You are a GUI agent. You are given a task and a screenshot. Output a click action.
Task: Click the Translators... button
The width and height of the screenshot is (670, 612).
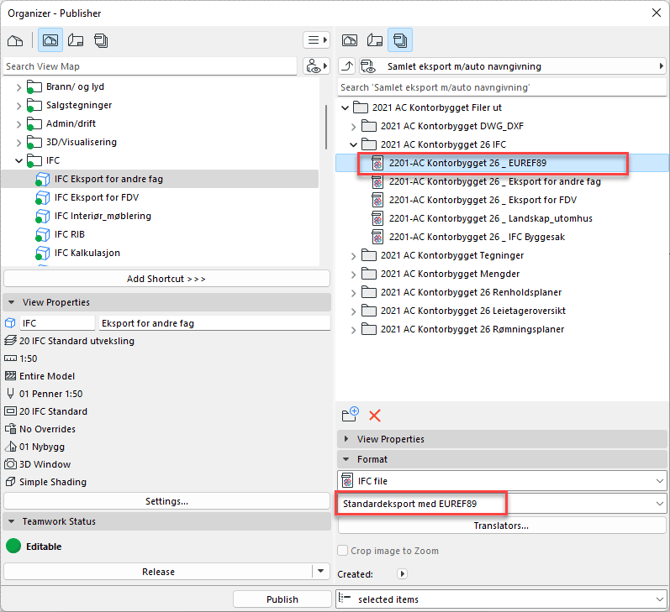point(501,526)
